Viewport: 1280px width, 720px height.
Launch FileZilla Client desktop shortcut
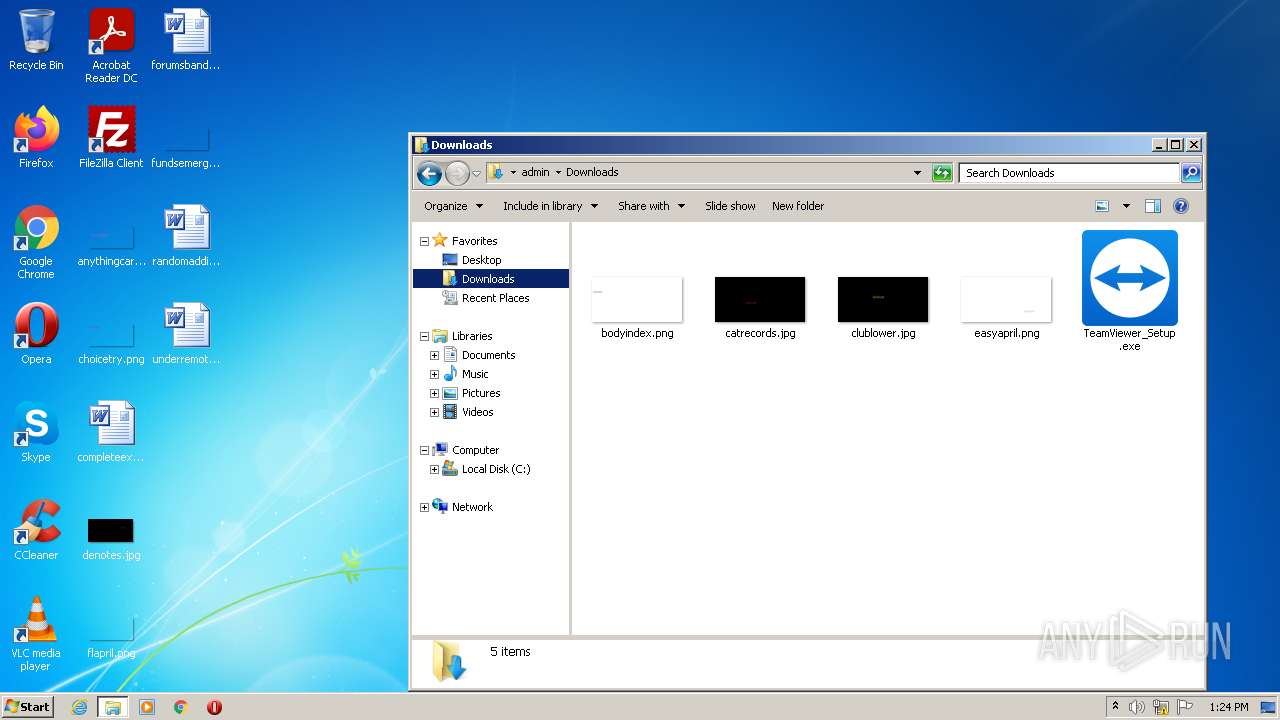(111, 138)
